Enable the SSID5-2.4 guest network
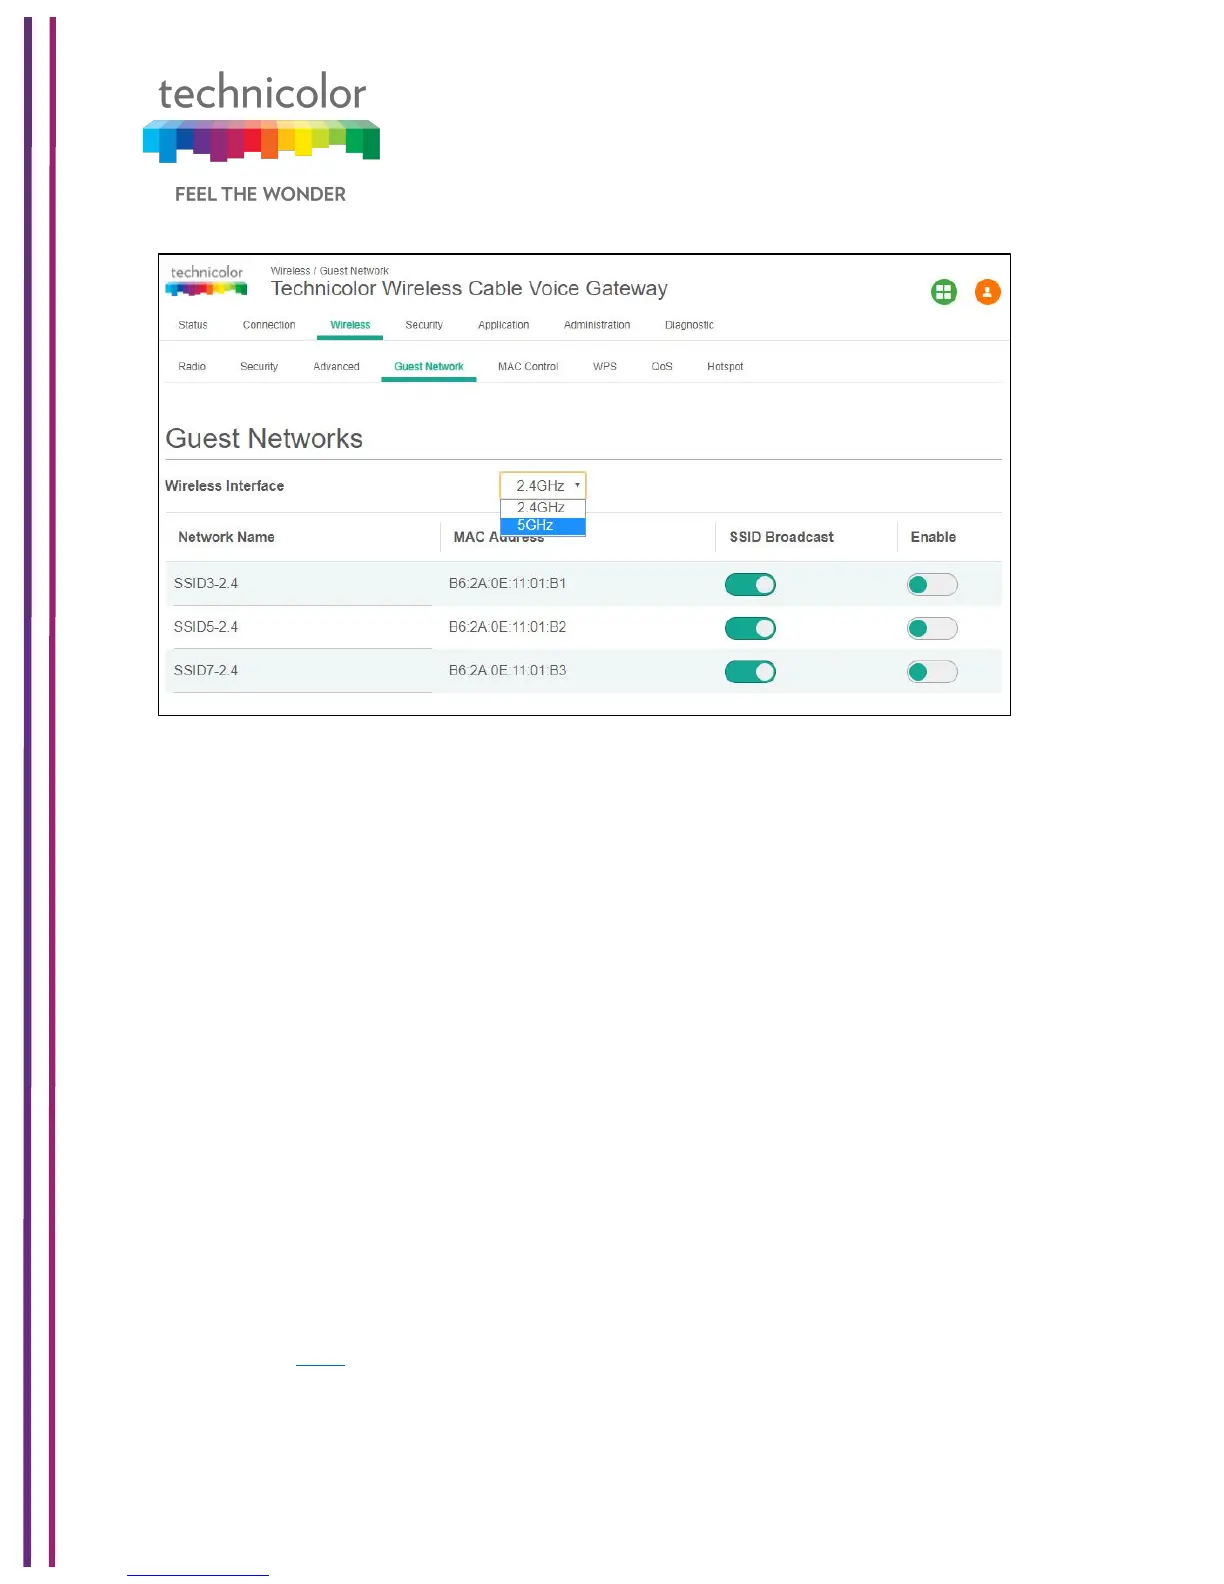 click(932, 628)
